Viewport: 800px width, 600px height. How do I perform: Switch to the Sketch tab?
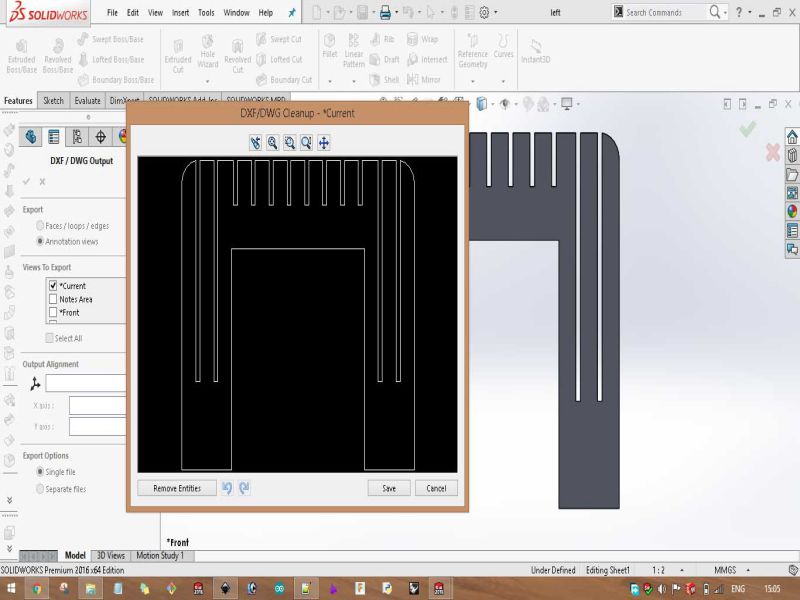pos(53,101)
